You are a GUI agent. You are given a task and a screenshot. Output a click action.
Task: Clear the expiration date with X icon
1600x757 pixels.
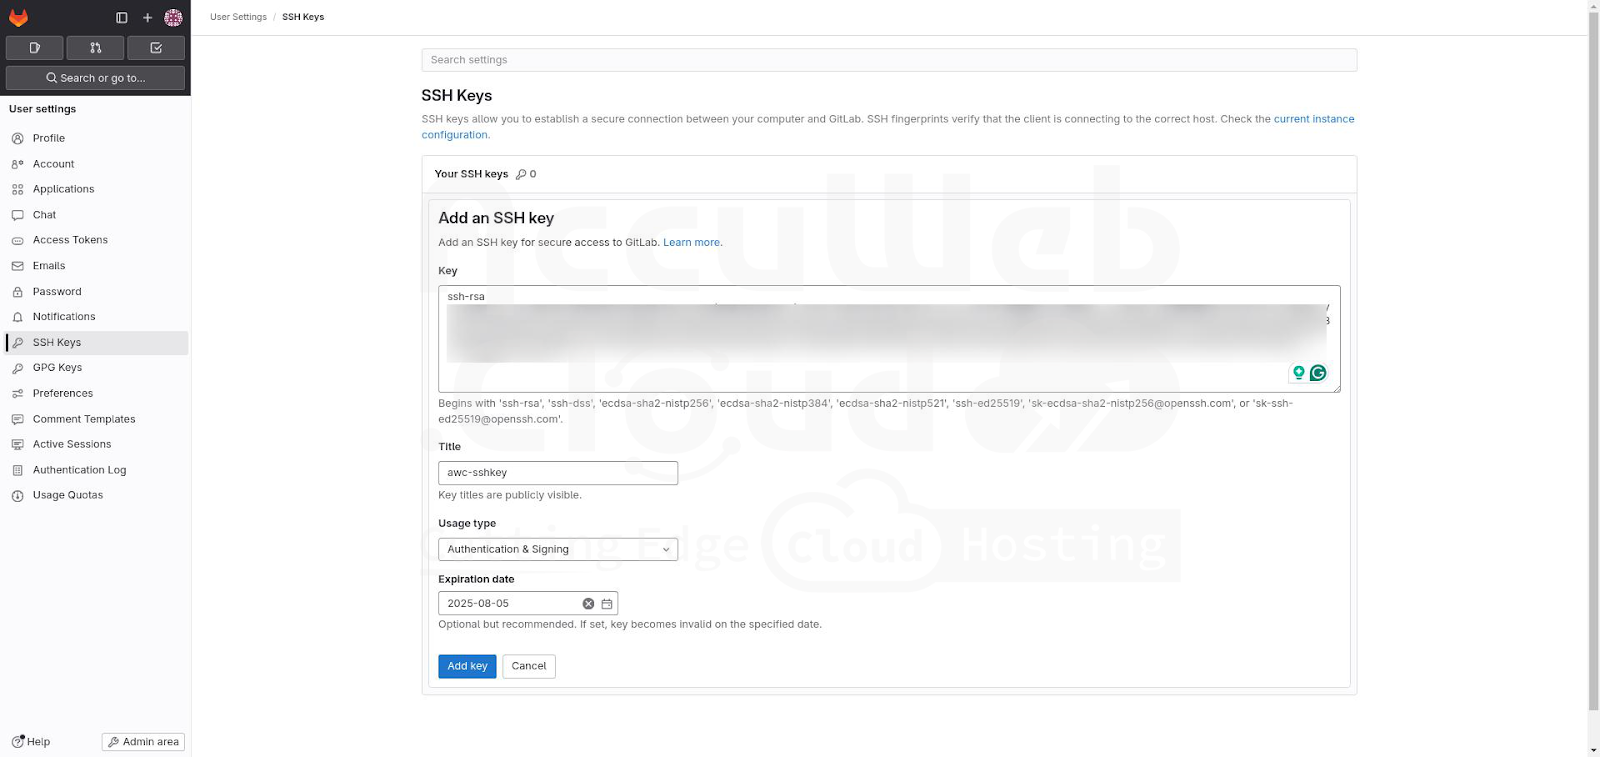[588, 604]
